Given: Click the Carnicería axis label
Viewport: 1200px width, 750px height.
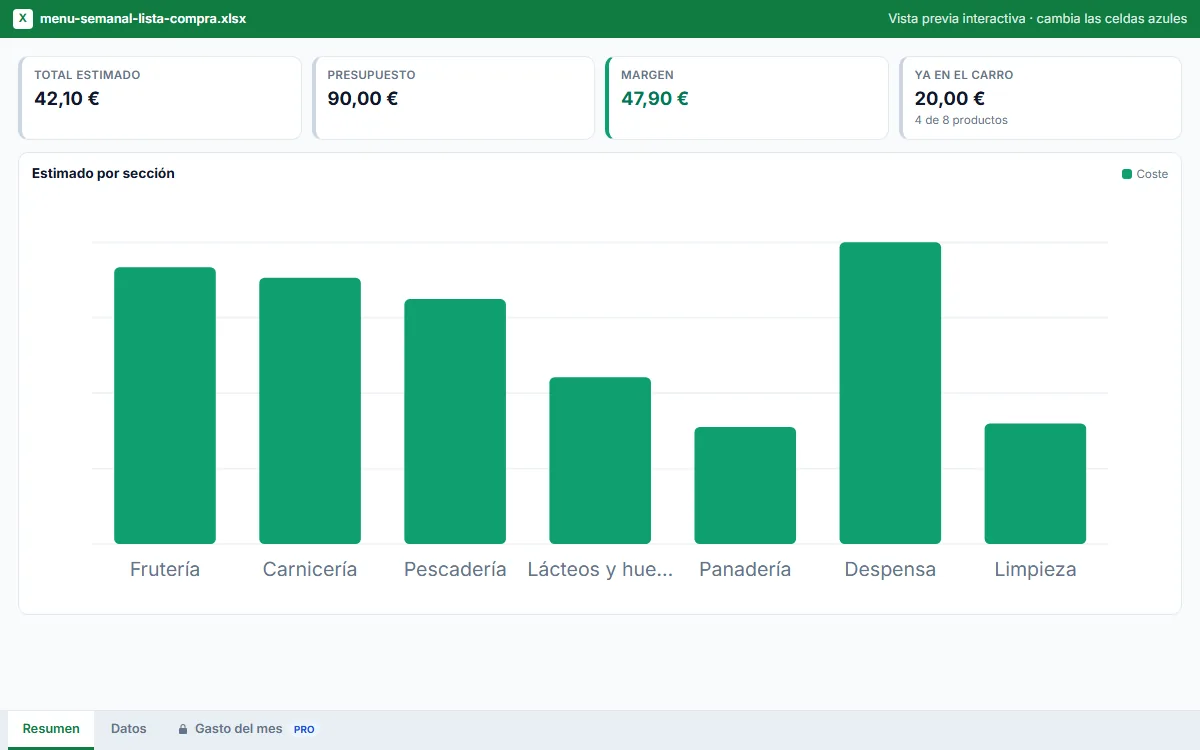Looking at the screenshot, I should coord(310,569).
